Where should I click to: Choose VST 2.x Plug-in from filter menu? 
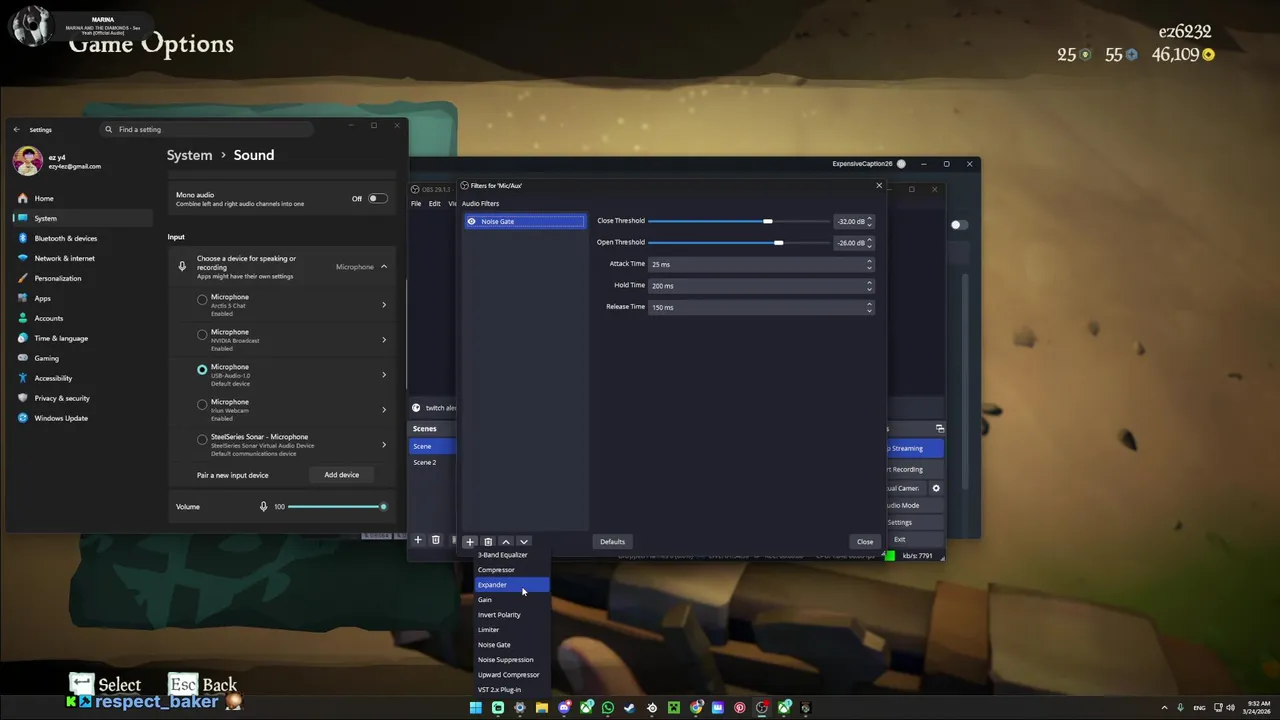[512, 689]
